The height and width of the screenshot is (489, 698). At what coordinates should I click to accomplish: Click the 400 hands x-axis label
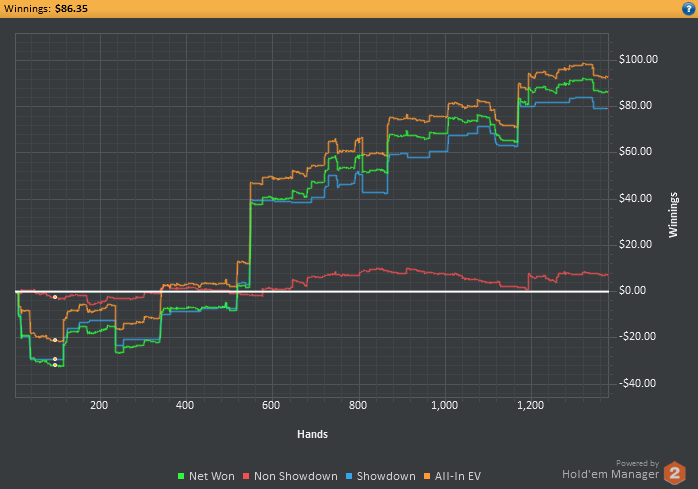point(185,405)
